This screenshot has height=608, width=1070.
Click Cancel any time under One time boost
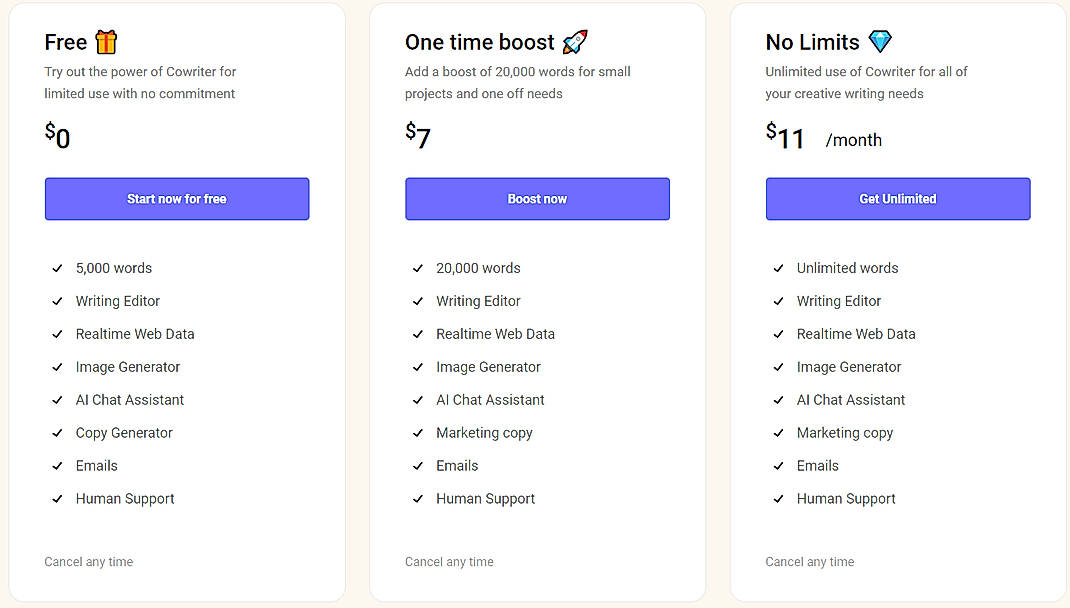pos(449,561)
